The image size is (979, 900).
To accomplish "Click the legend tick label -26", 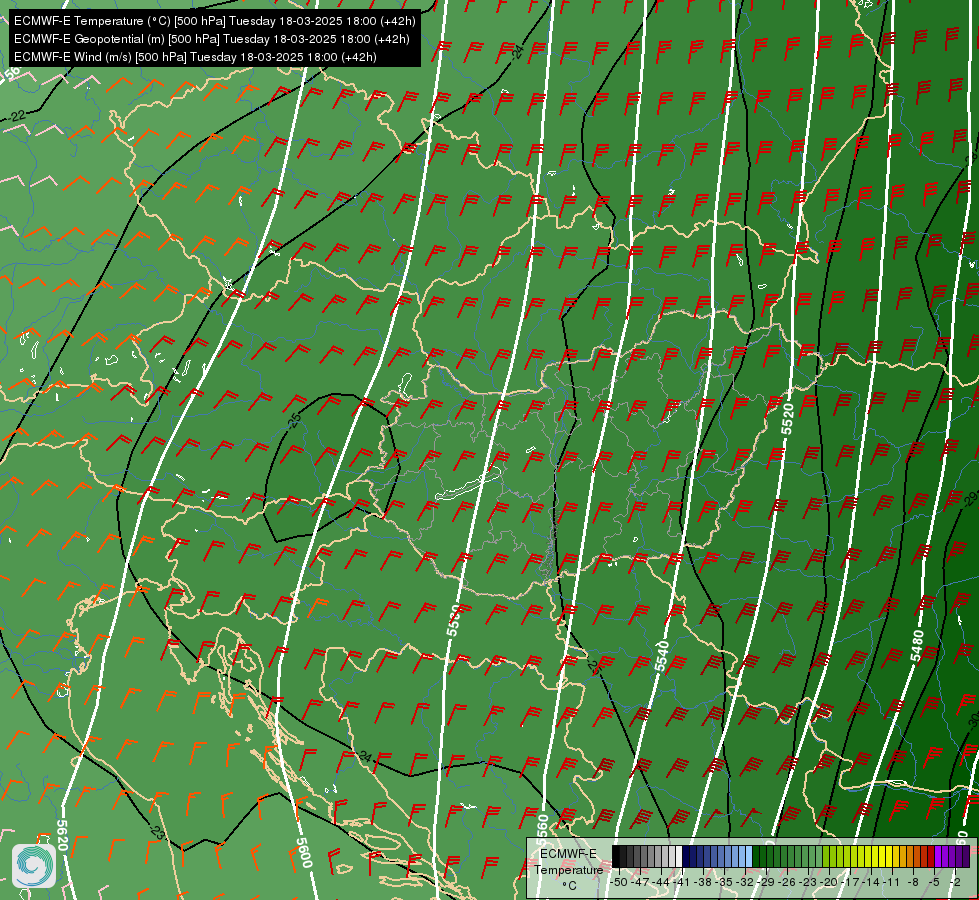I will click(787, 883).
